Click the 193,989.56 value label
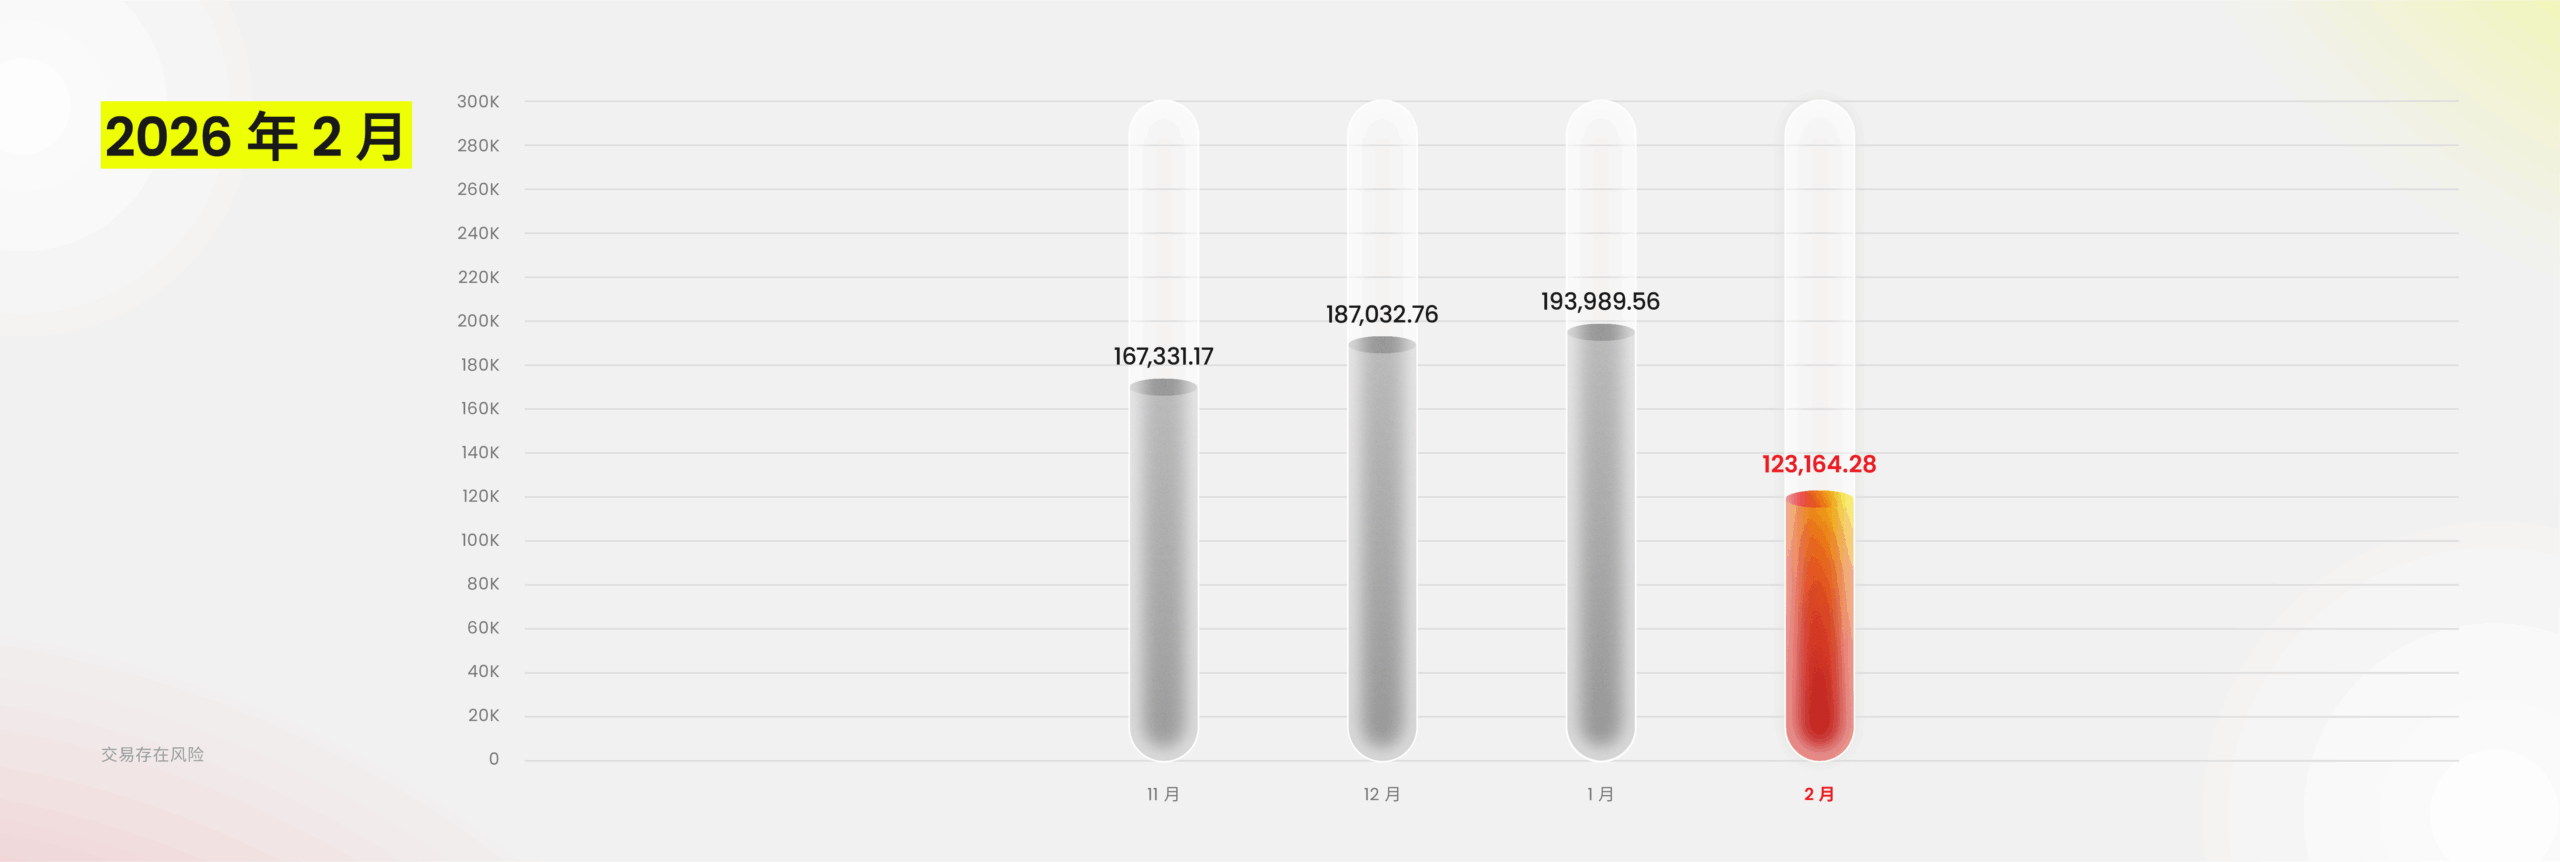The image size is (2560, 862). point(1600,301)
